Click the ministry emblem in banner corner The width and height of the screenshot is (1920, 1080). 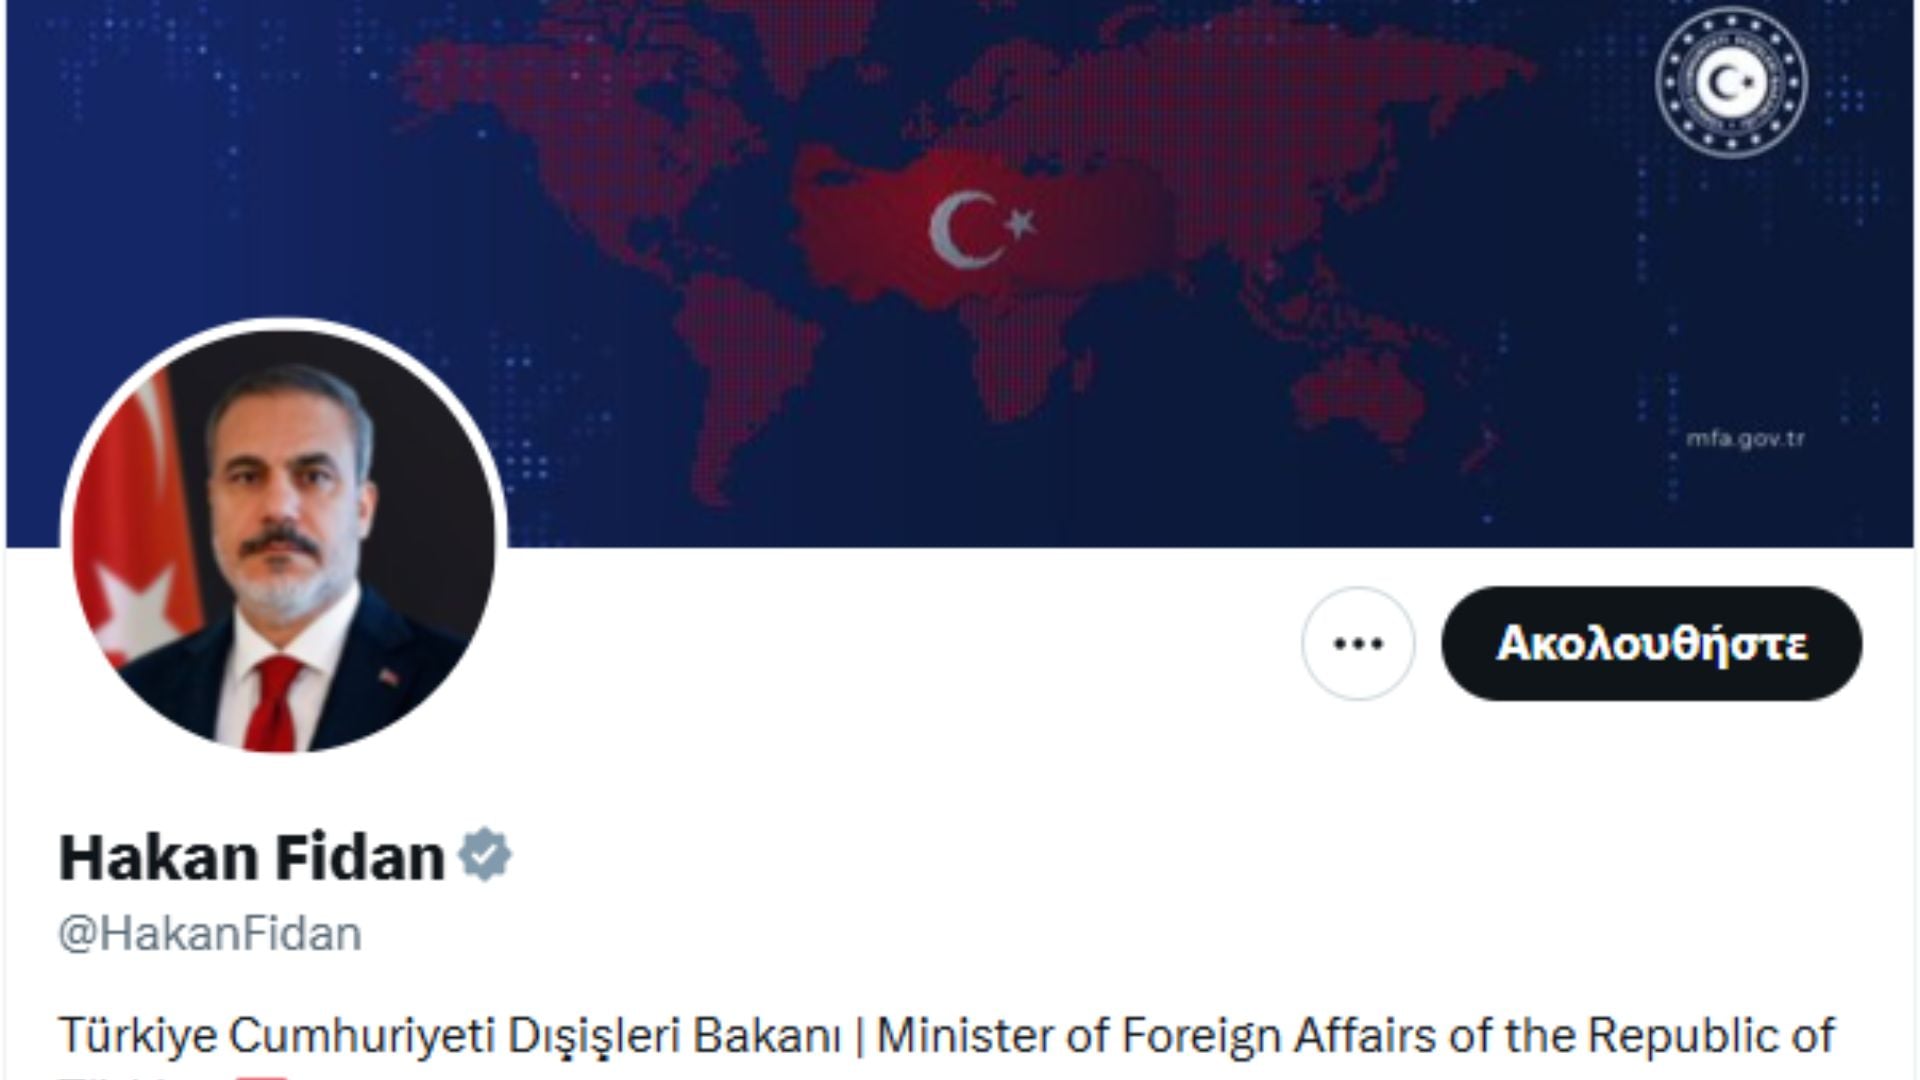tap(1731, 82)
